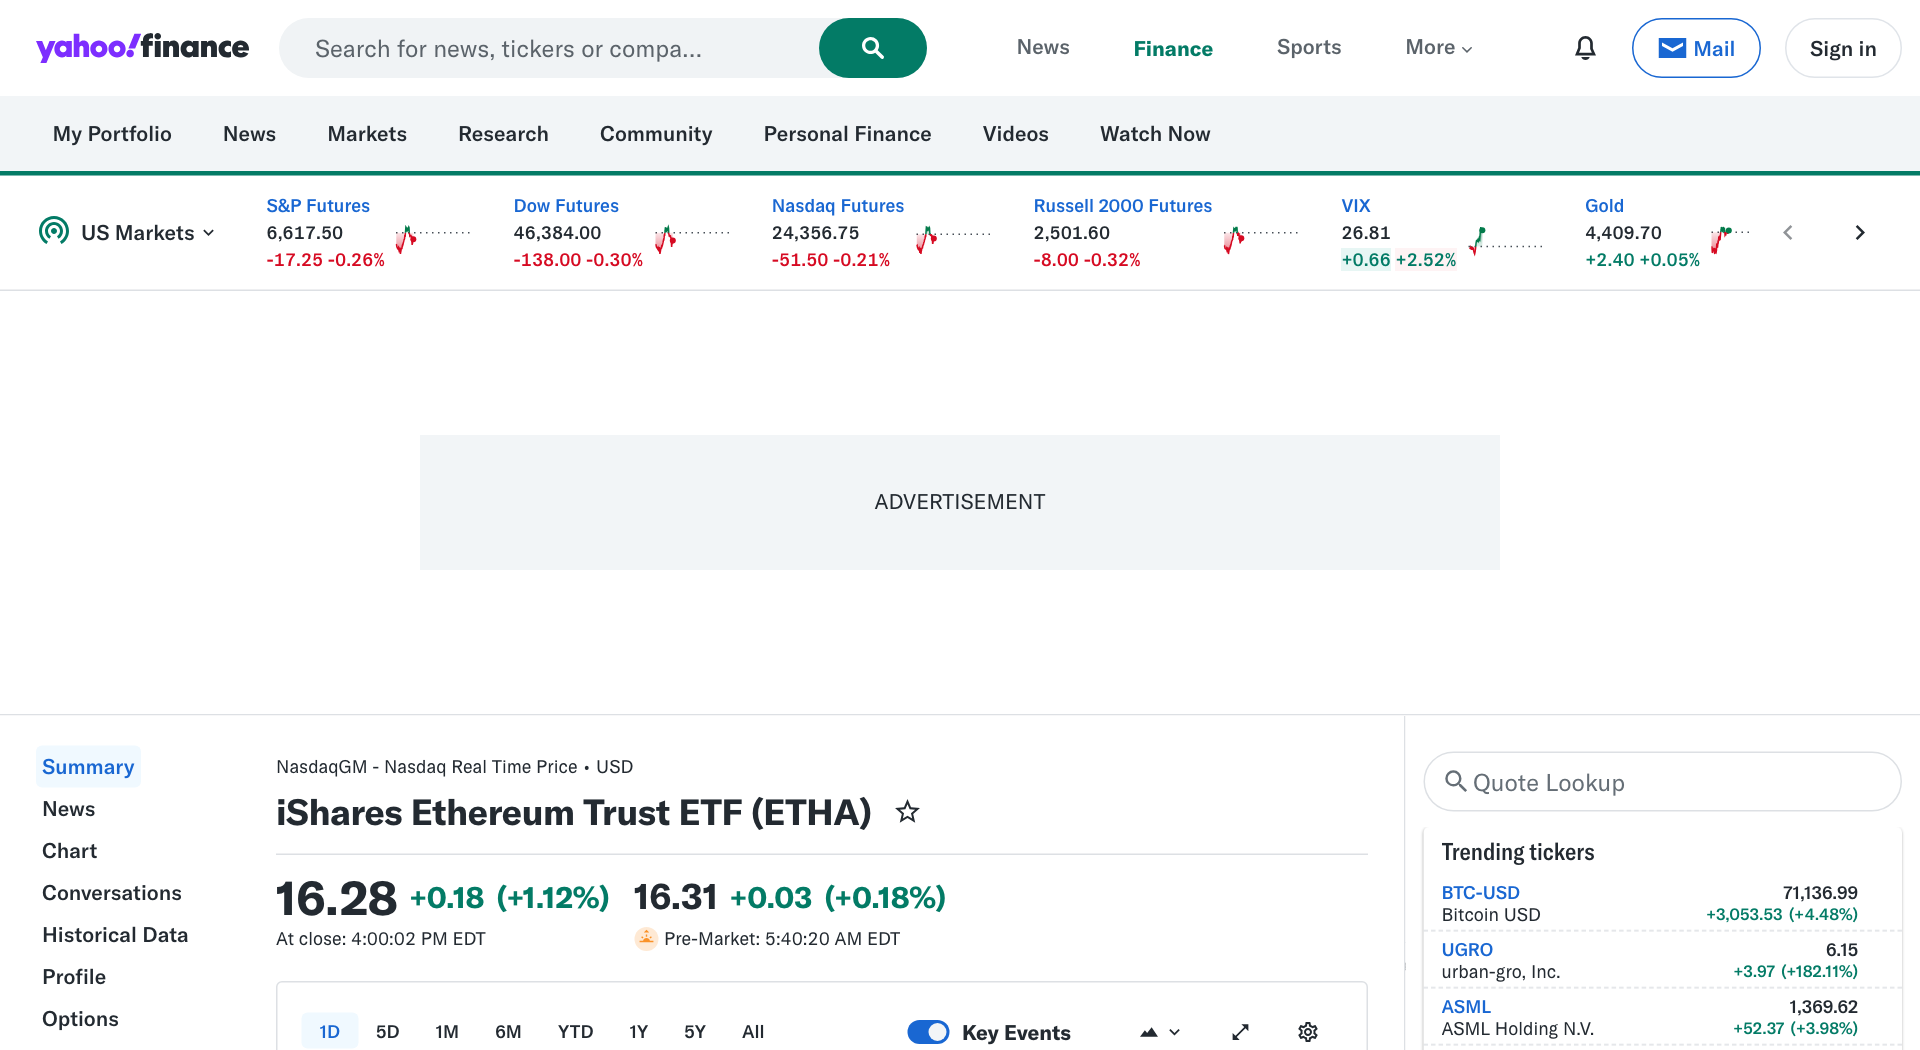Click the US Markets live signal icon

tap(54, 231)
